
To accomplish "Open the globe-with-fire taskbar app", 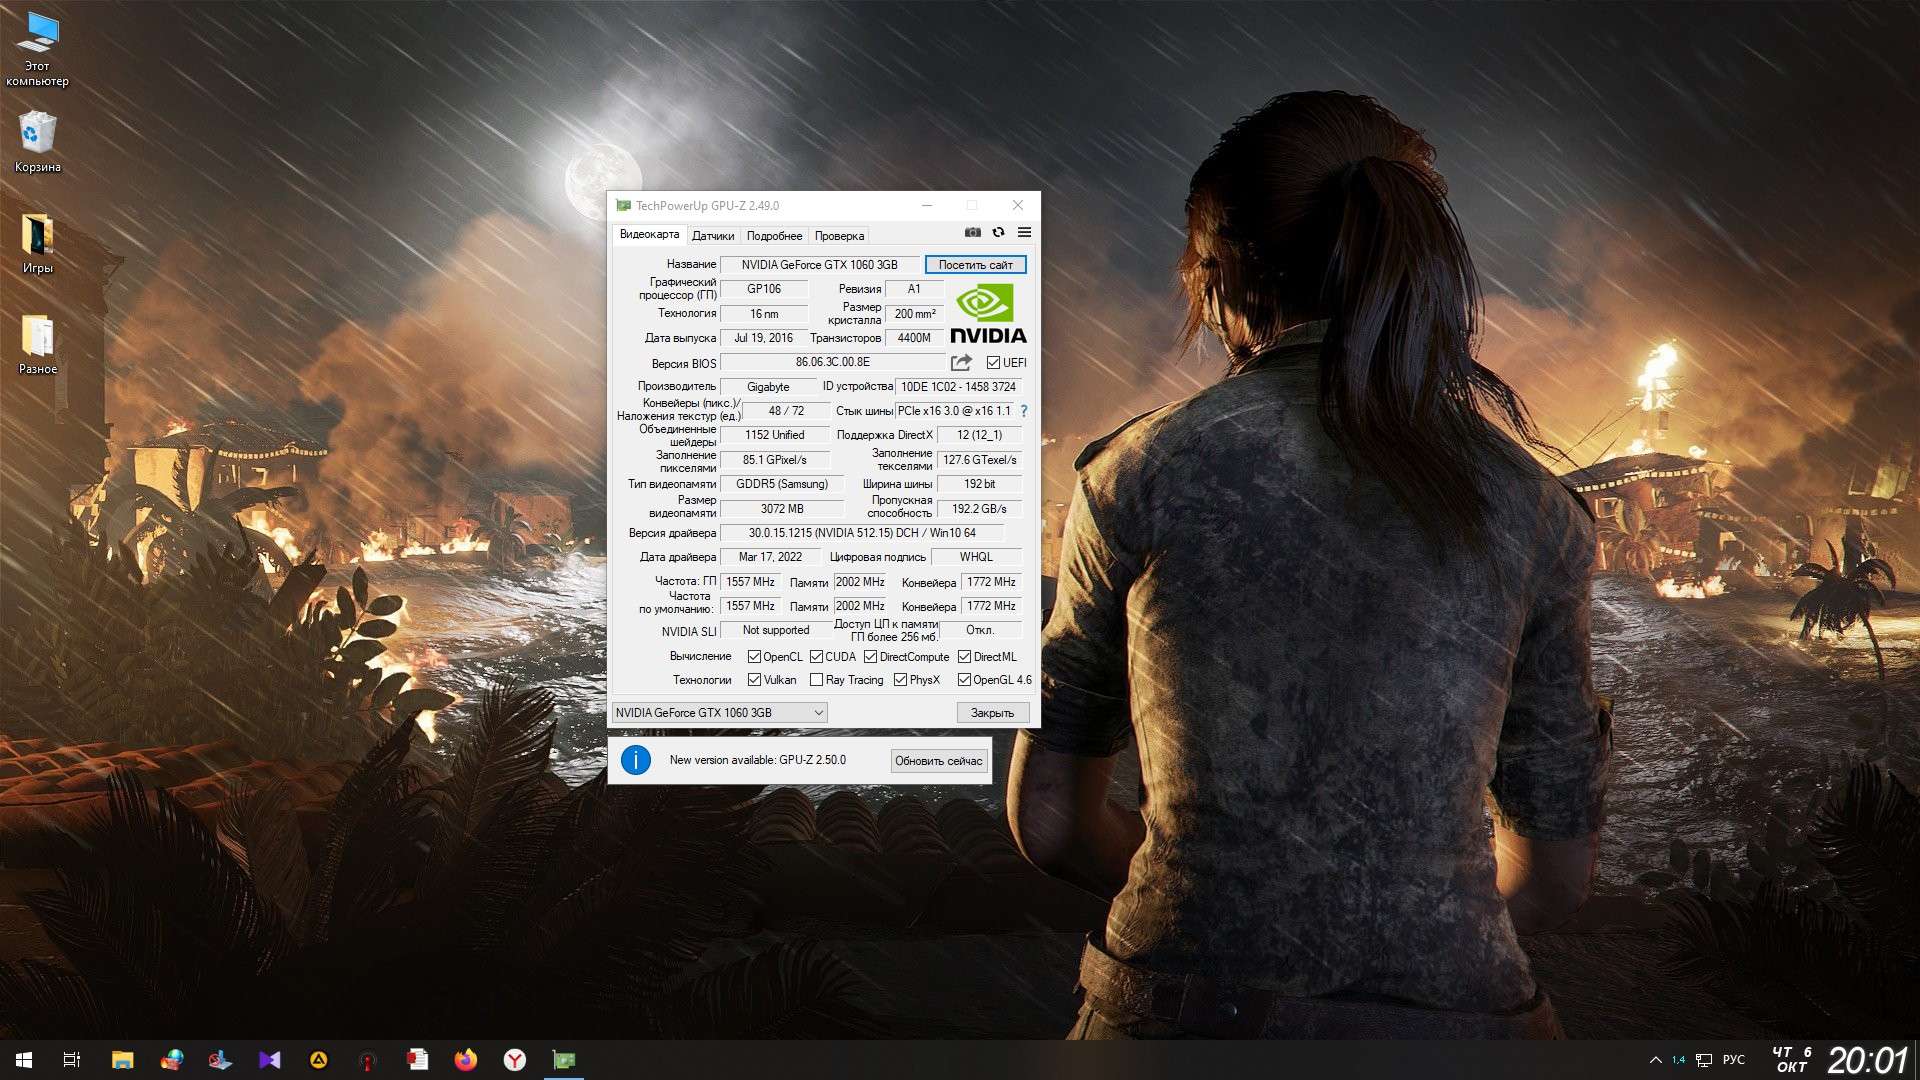I will point(172,1060).
